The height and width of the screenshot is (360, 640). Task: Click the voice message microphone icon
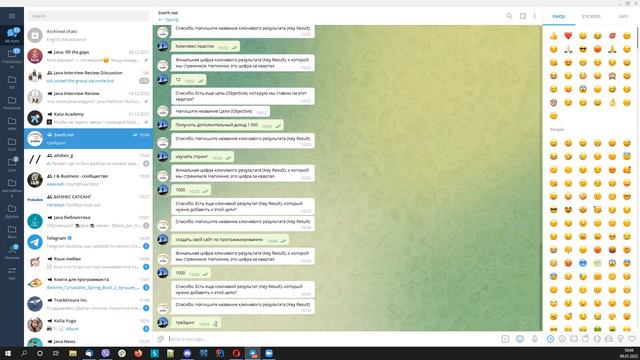534,339
